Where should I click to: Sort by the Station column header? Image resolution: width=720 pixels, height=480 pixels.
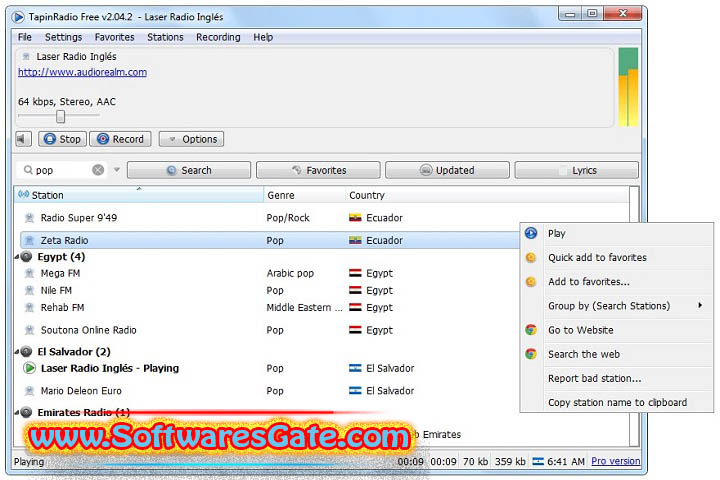pyautogui.click(x=139, y=195)
